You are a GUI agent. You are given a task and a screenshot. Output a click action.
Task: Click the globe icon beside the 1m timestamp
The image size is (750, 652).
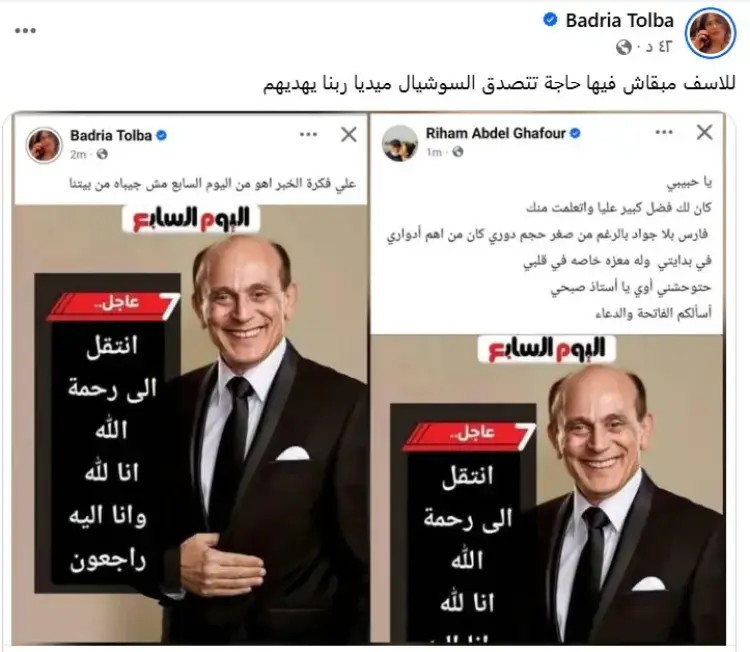(458, 152)
